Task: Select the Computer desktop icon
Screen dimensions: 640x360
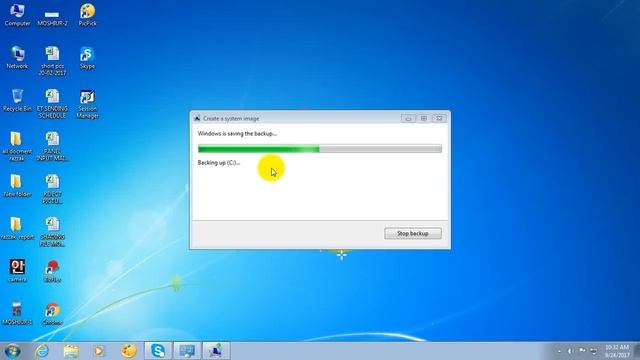Action: (17, 15)
